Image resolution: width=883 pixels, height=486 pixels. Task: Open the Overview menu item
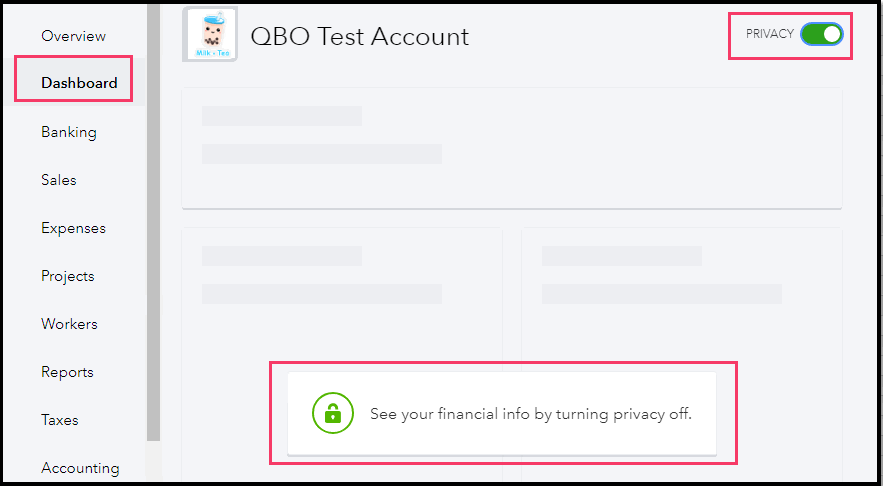click(73, 36)
